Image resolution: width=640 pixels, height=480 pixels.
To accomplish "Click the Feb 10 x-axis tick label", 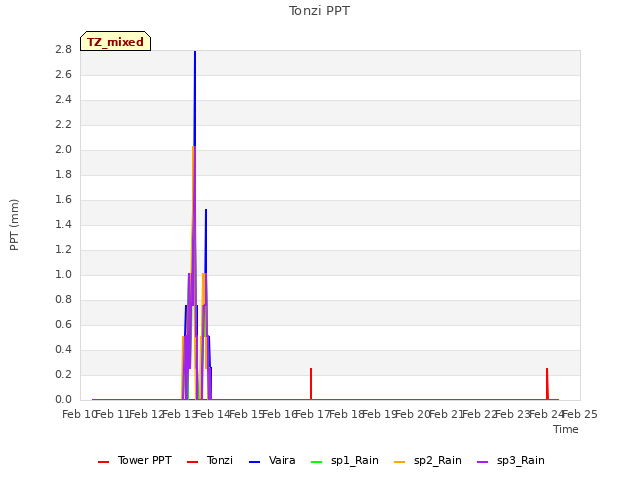I will (79, 414).
